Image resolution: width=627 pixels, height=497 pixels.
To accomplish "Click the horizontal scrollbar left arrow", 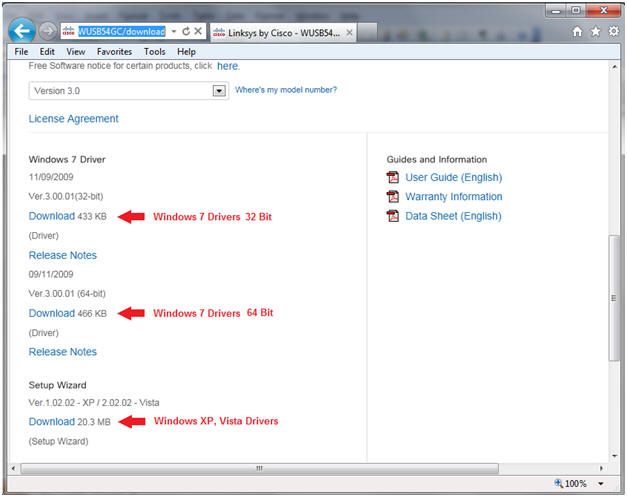I will coord(13,468).
